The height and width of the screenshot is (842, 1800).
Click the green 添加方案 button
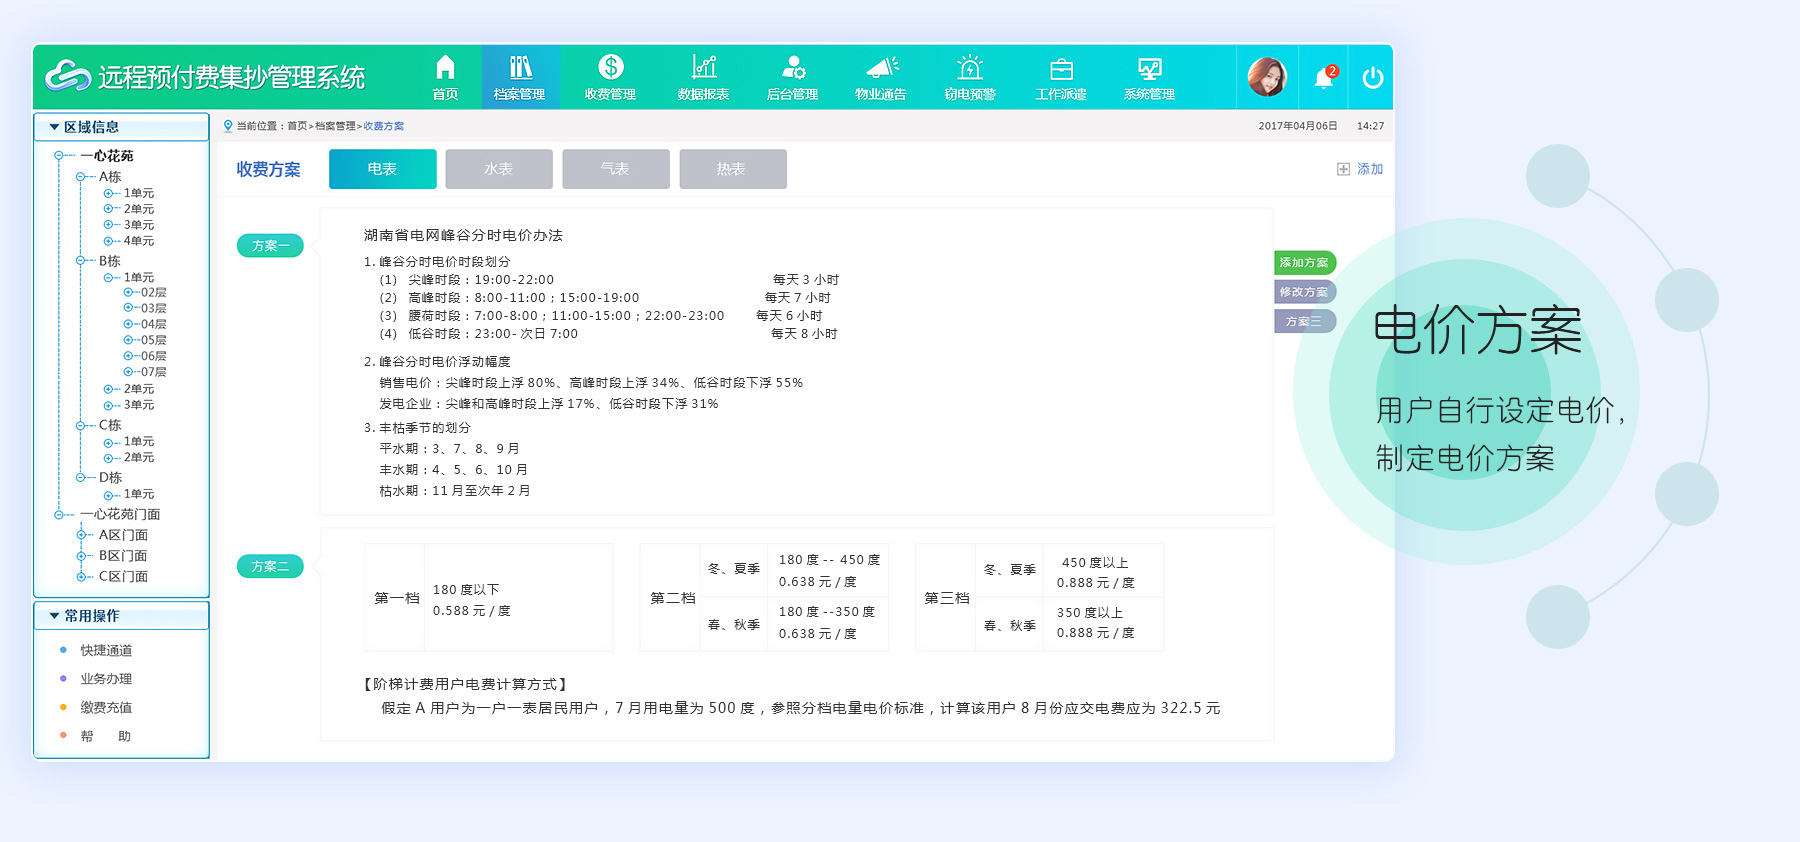[1303, 262]
